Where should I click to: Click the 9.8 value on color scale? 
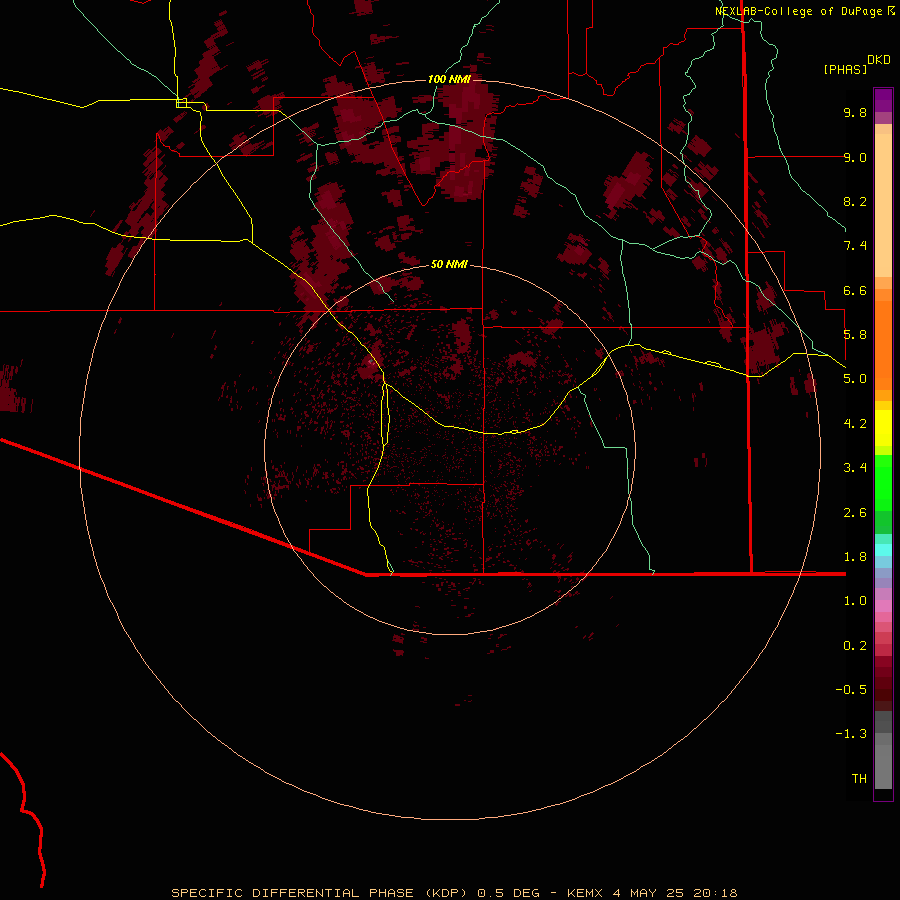855,112
